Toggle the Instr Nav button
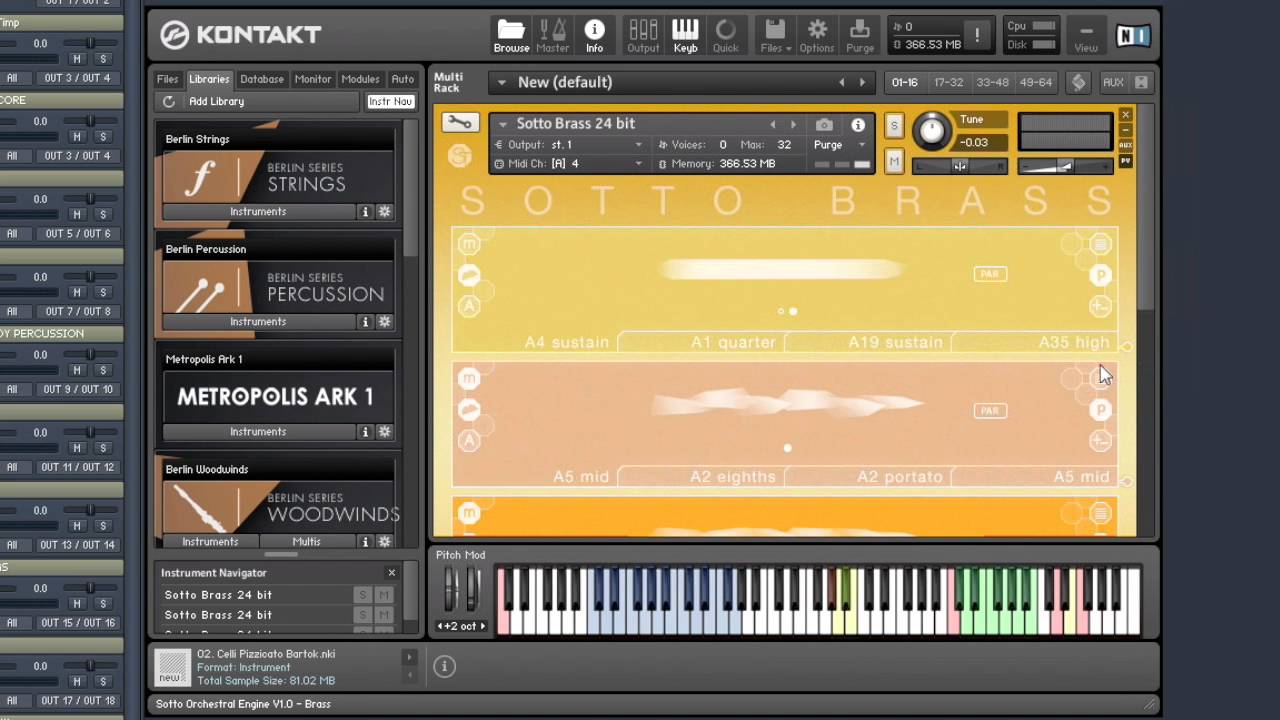The width and height of the screenshot is (1280, 720). [390, 101]
